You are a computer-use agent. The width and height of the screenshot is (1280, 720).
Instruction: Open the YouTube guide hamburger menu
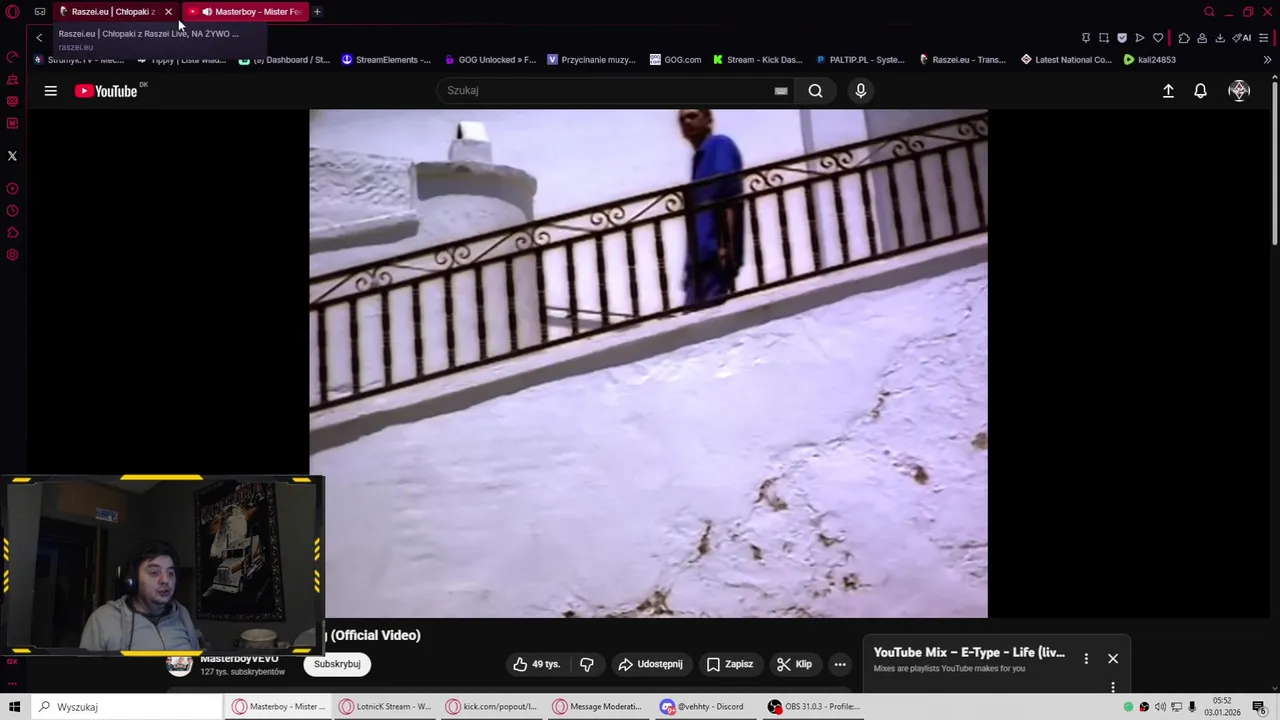(x=50, y=91)
